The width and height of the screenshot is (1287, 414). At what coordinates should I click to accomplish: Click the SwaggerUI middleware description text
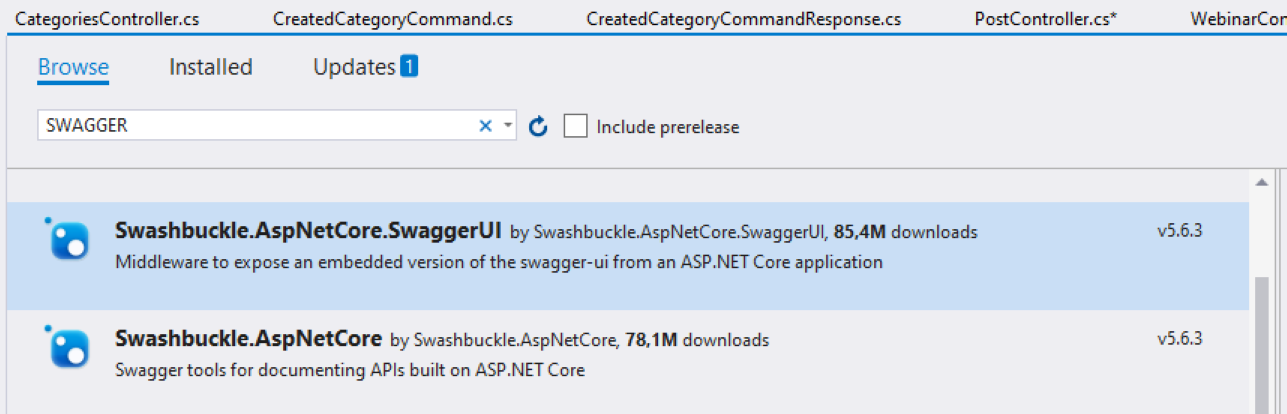[499, 262]
